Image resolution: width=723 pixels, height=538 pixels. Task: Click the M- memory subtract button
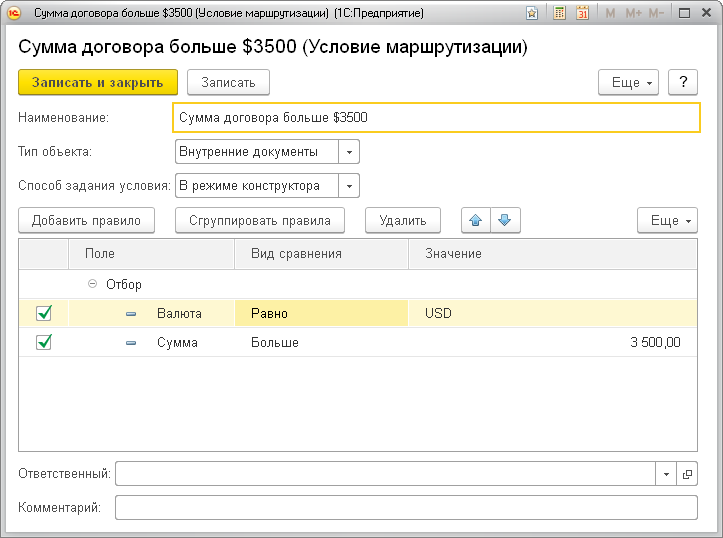click(x=655, y=13)
